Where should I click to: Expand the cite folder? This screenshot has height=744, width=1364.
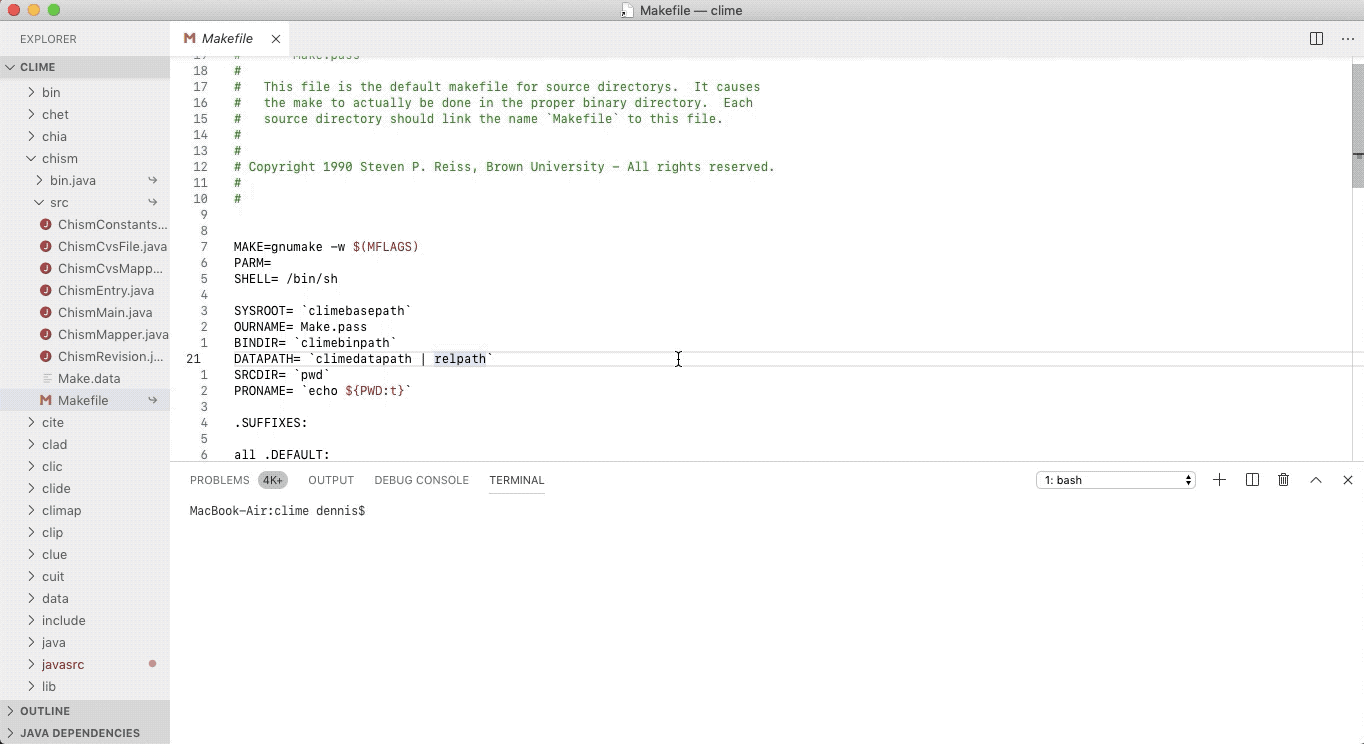[32, 422]
